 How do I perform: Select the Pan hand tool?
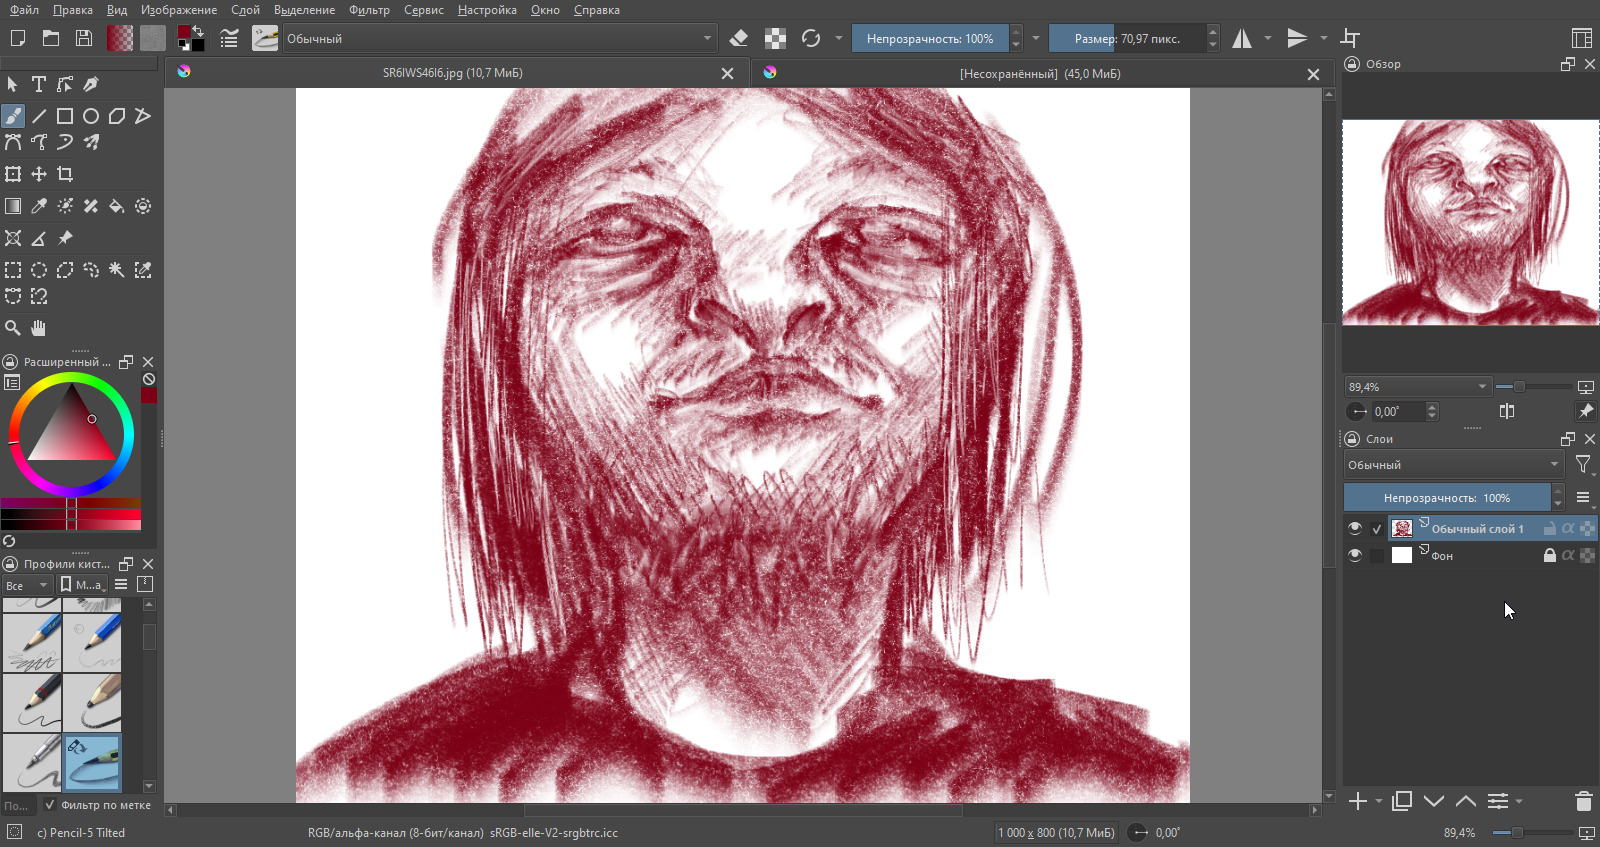(x=39, y=328)
